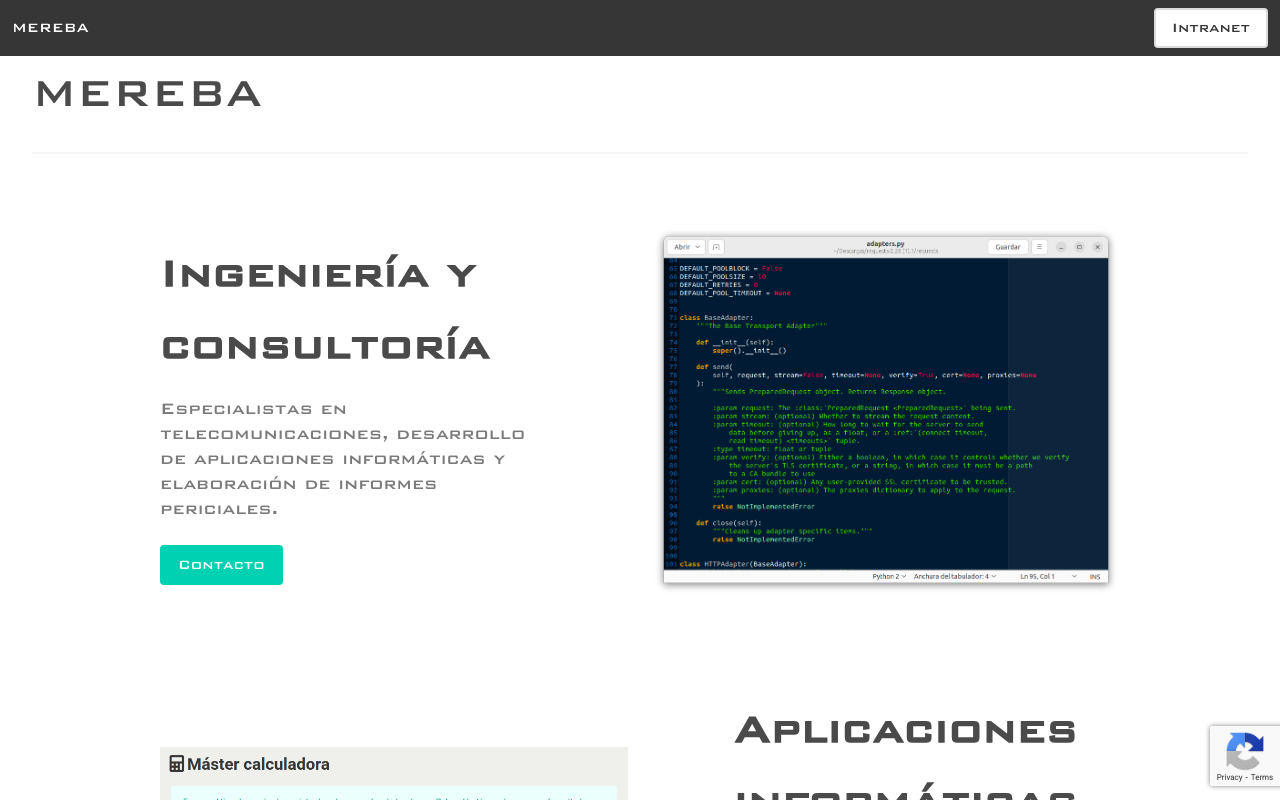Open the Contacto button

click(221, 565)
